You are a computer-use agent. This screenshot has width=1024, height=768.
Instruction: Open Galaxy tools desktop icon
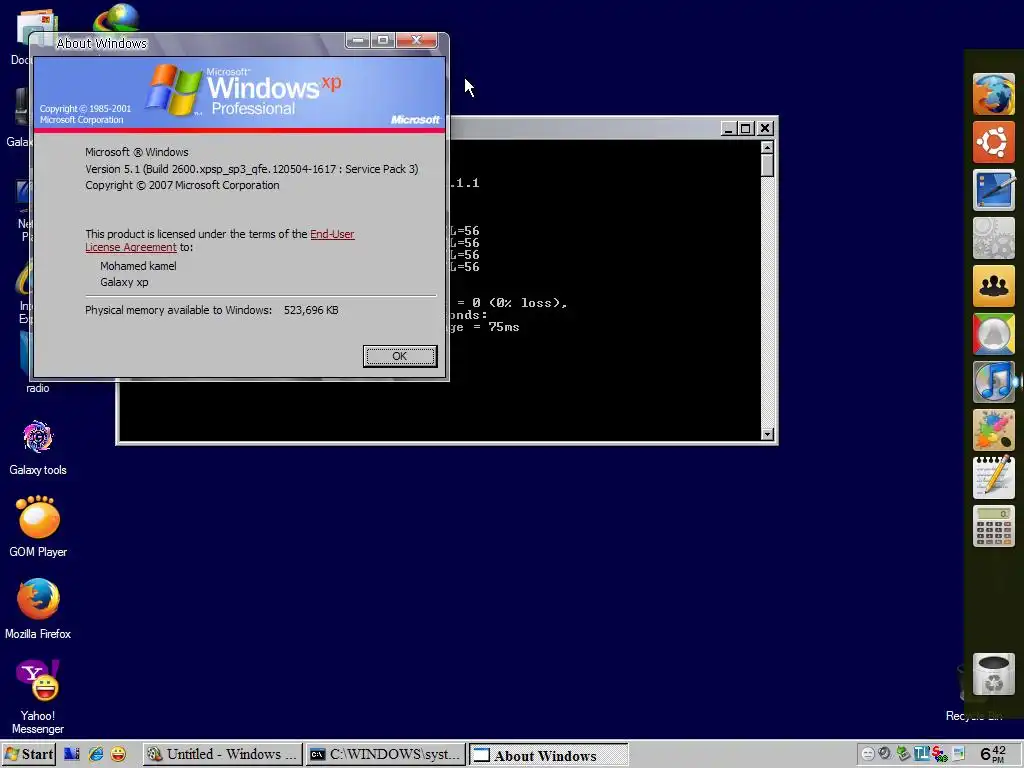click(x=38, y=447)
